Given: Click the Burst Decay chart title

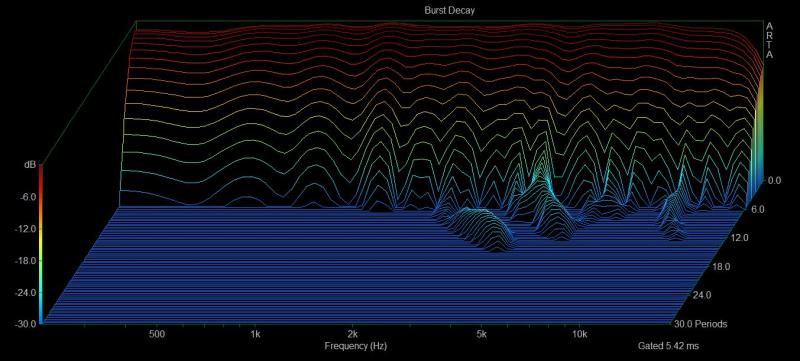Looking at the screenshot, I should tap(449, 10).
